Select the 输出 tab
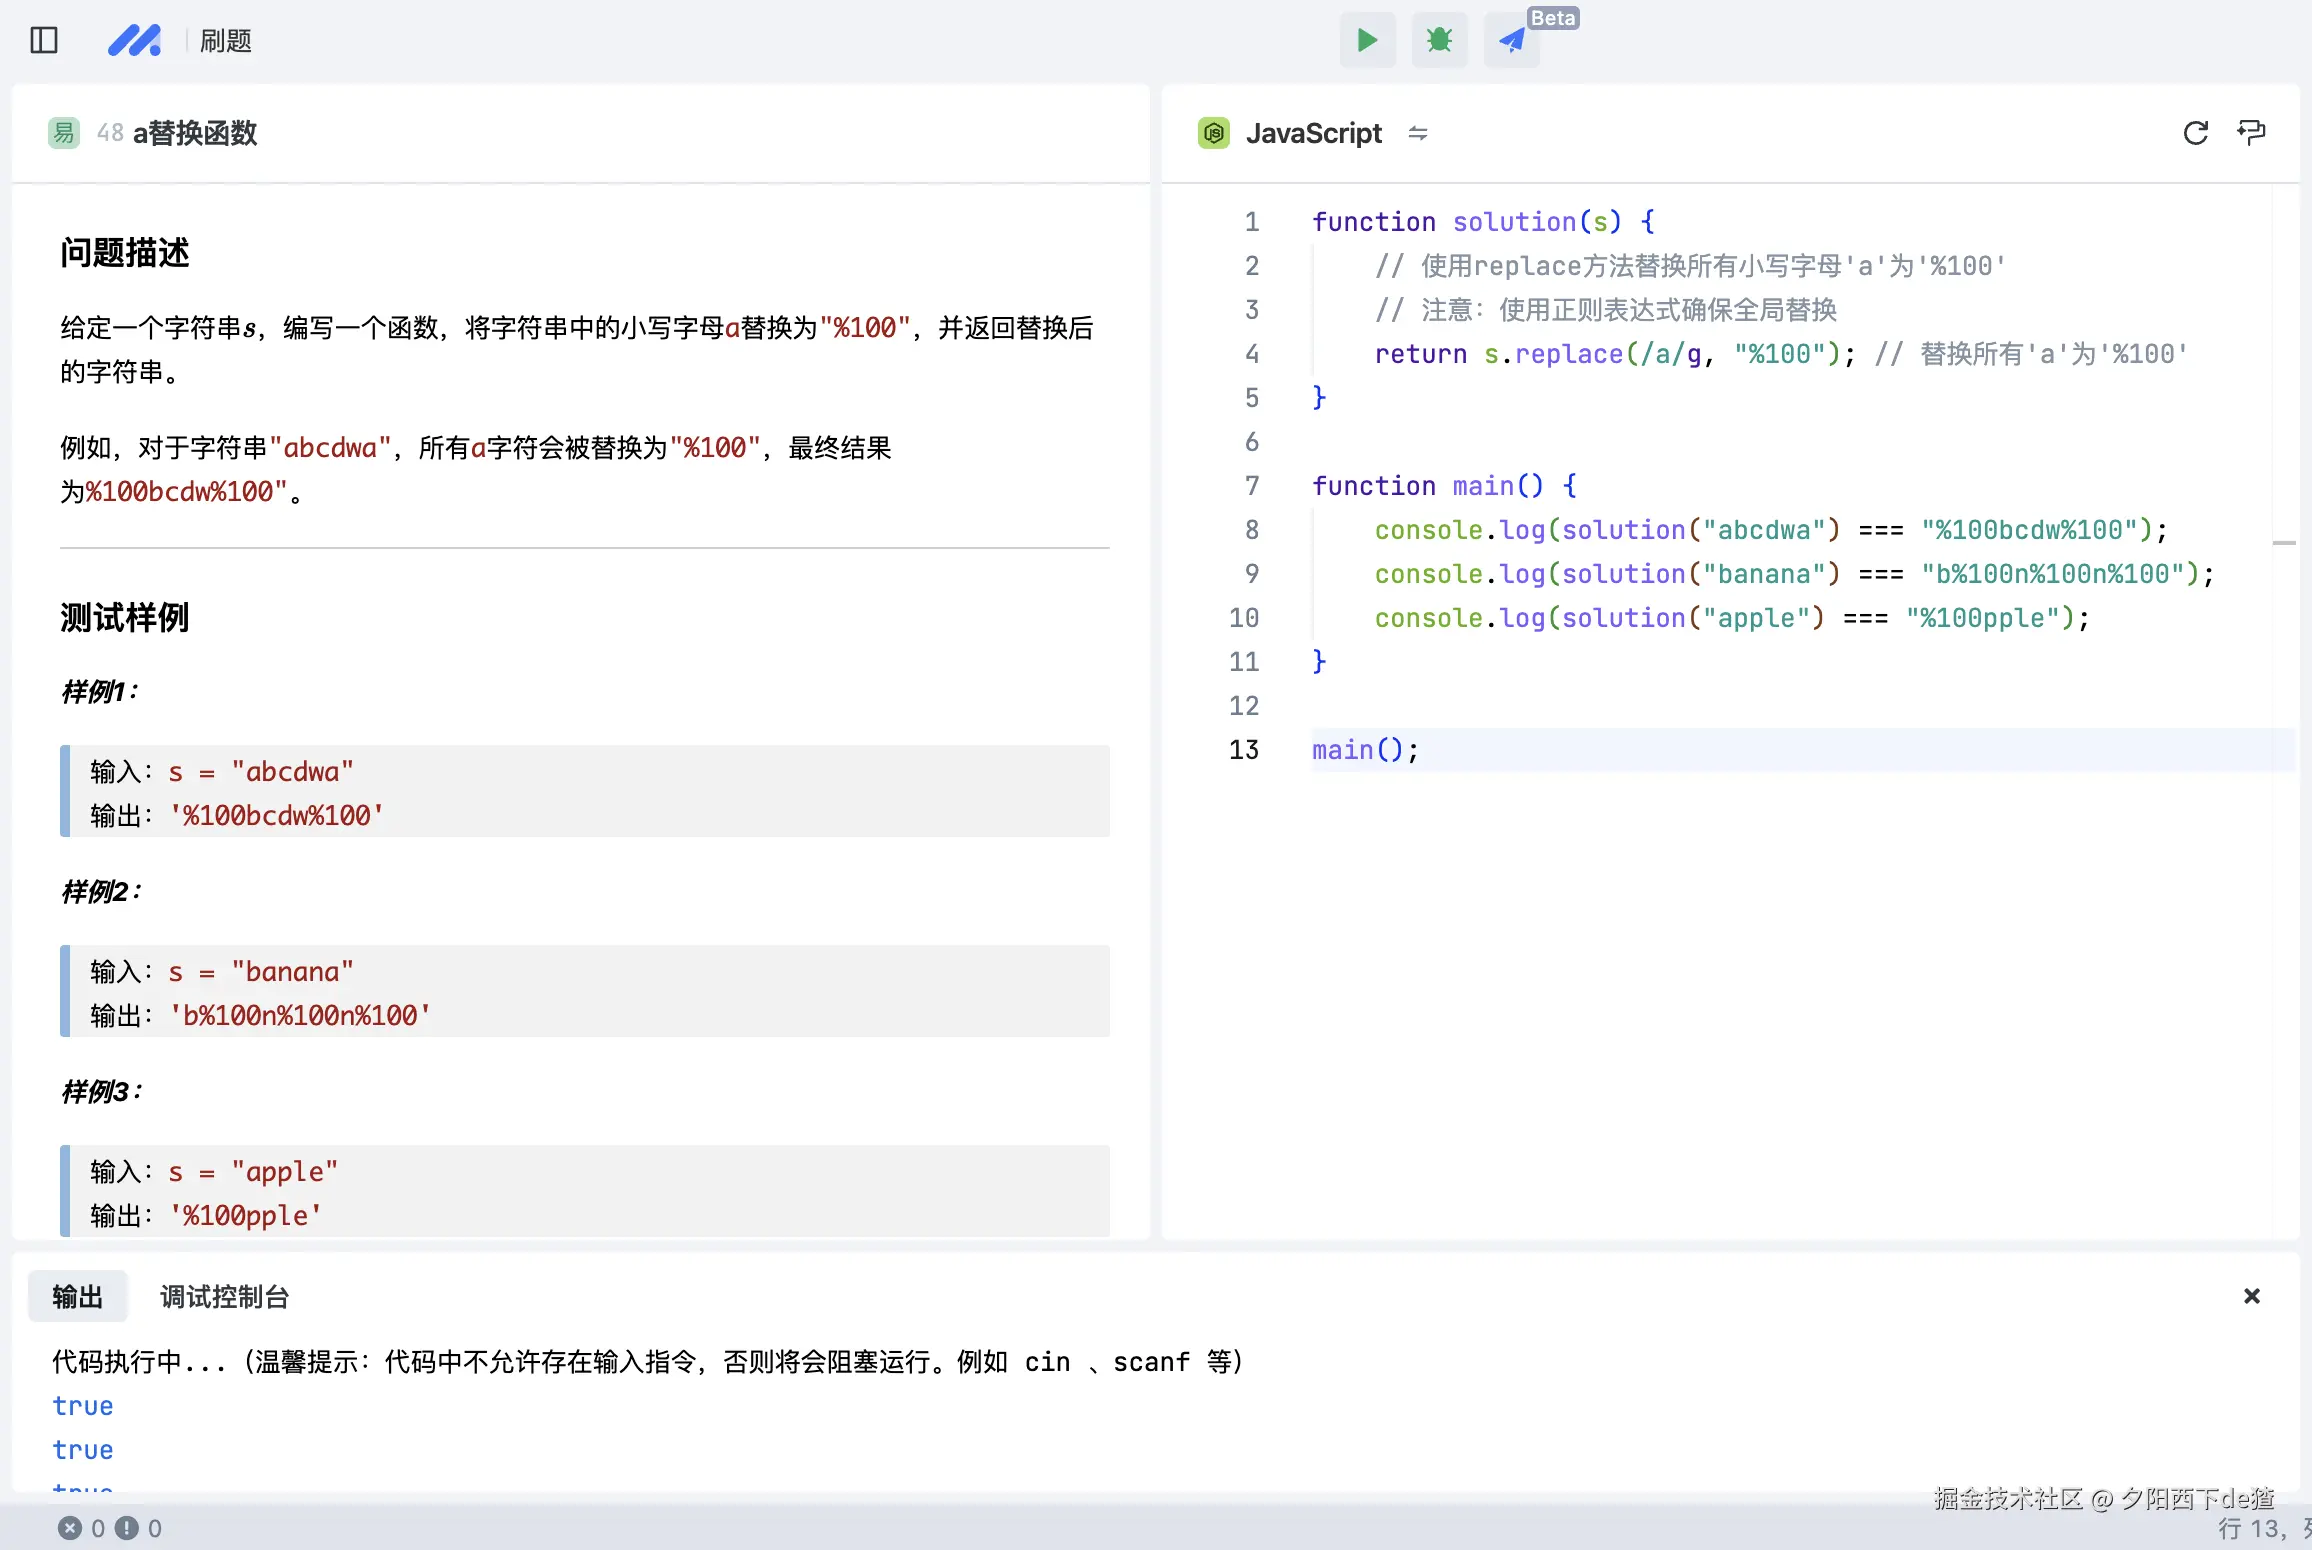 point(78,1297)
